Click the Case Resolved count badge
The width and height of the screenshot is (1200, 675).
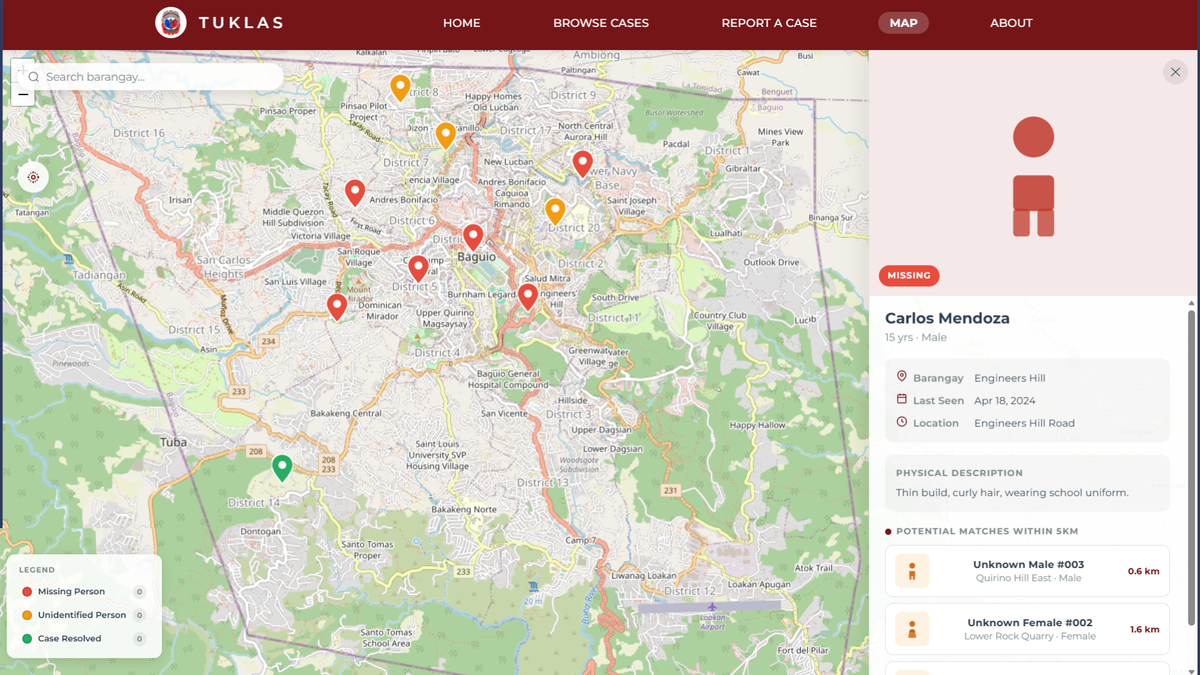pos(139,638)
